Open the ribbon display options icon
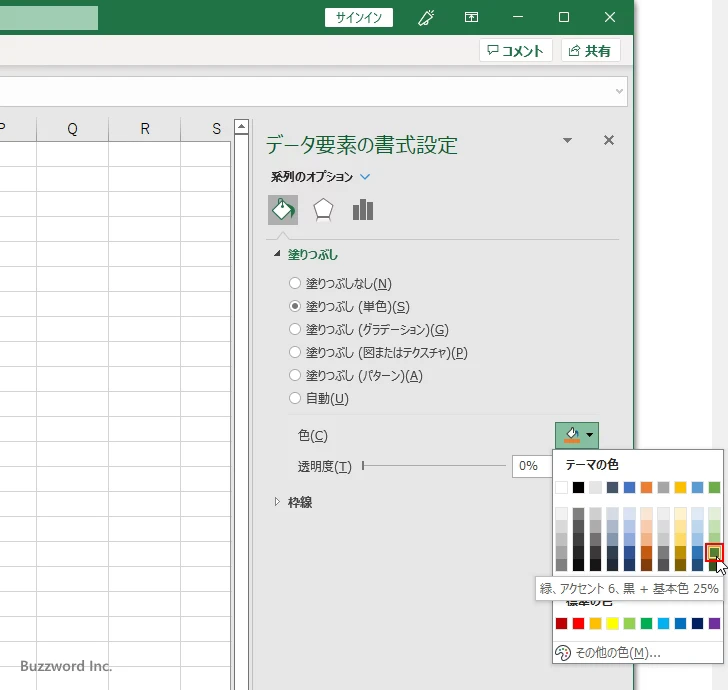The image size is (728, 690). (471, 18)
